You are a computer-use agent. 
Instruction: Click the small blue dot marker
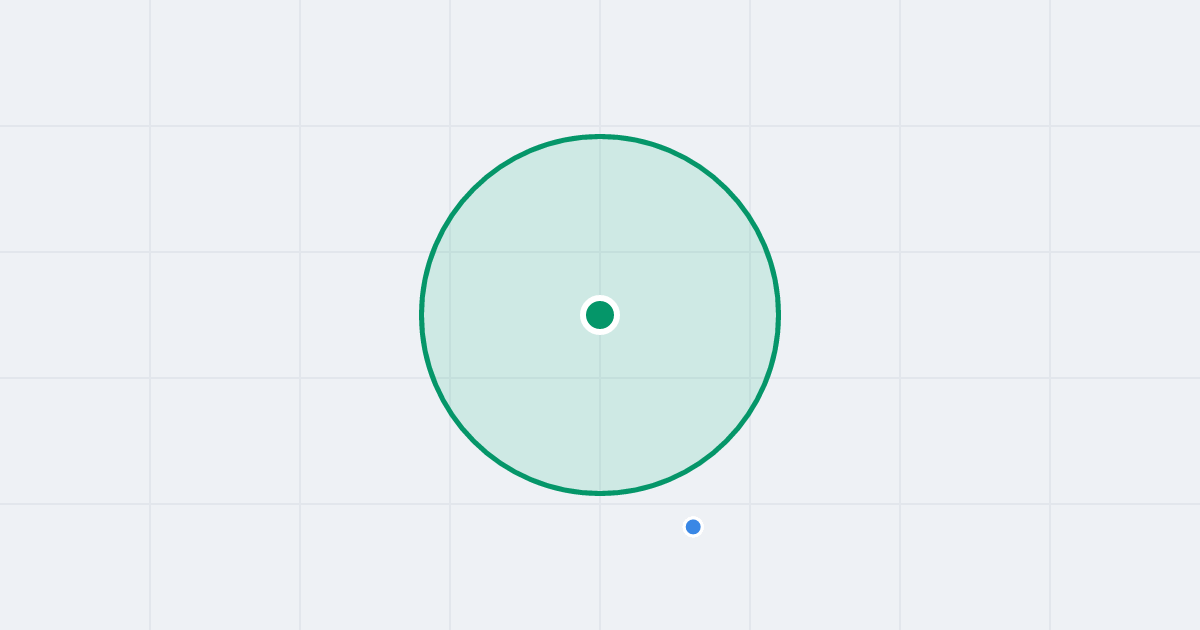693,527
